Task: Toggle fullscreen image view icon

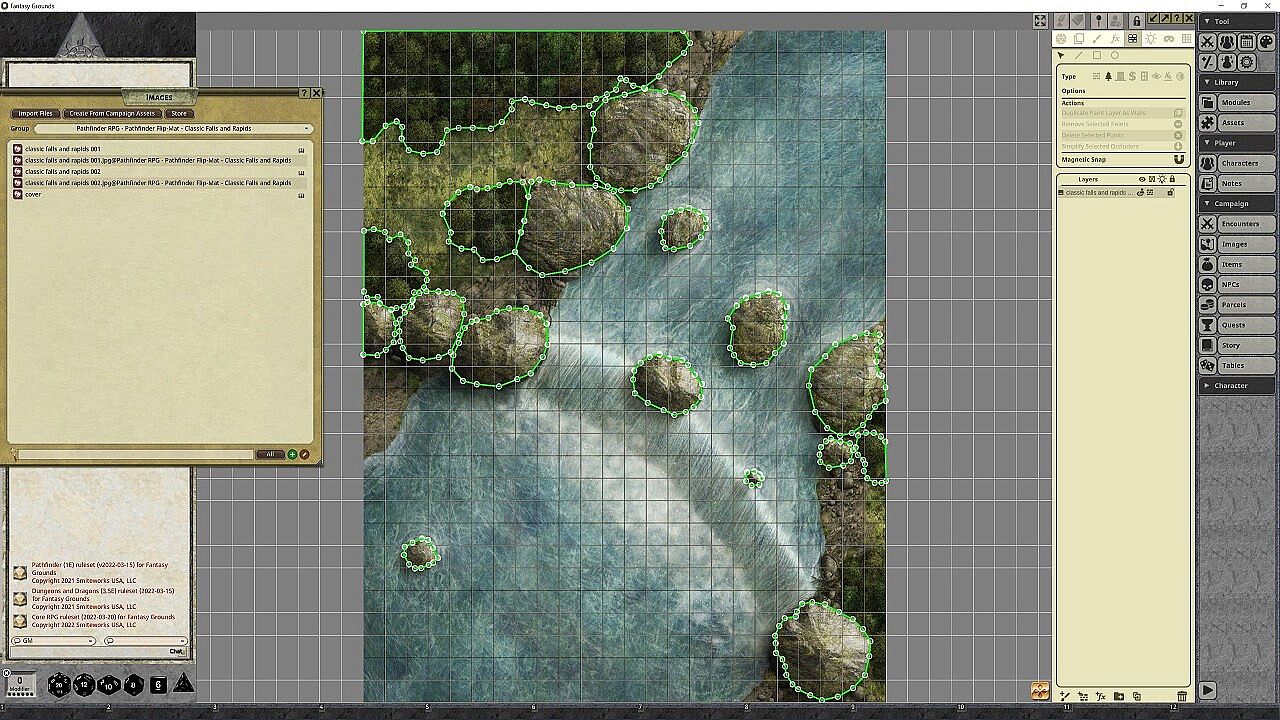Action: [x=1040, y=20]
